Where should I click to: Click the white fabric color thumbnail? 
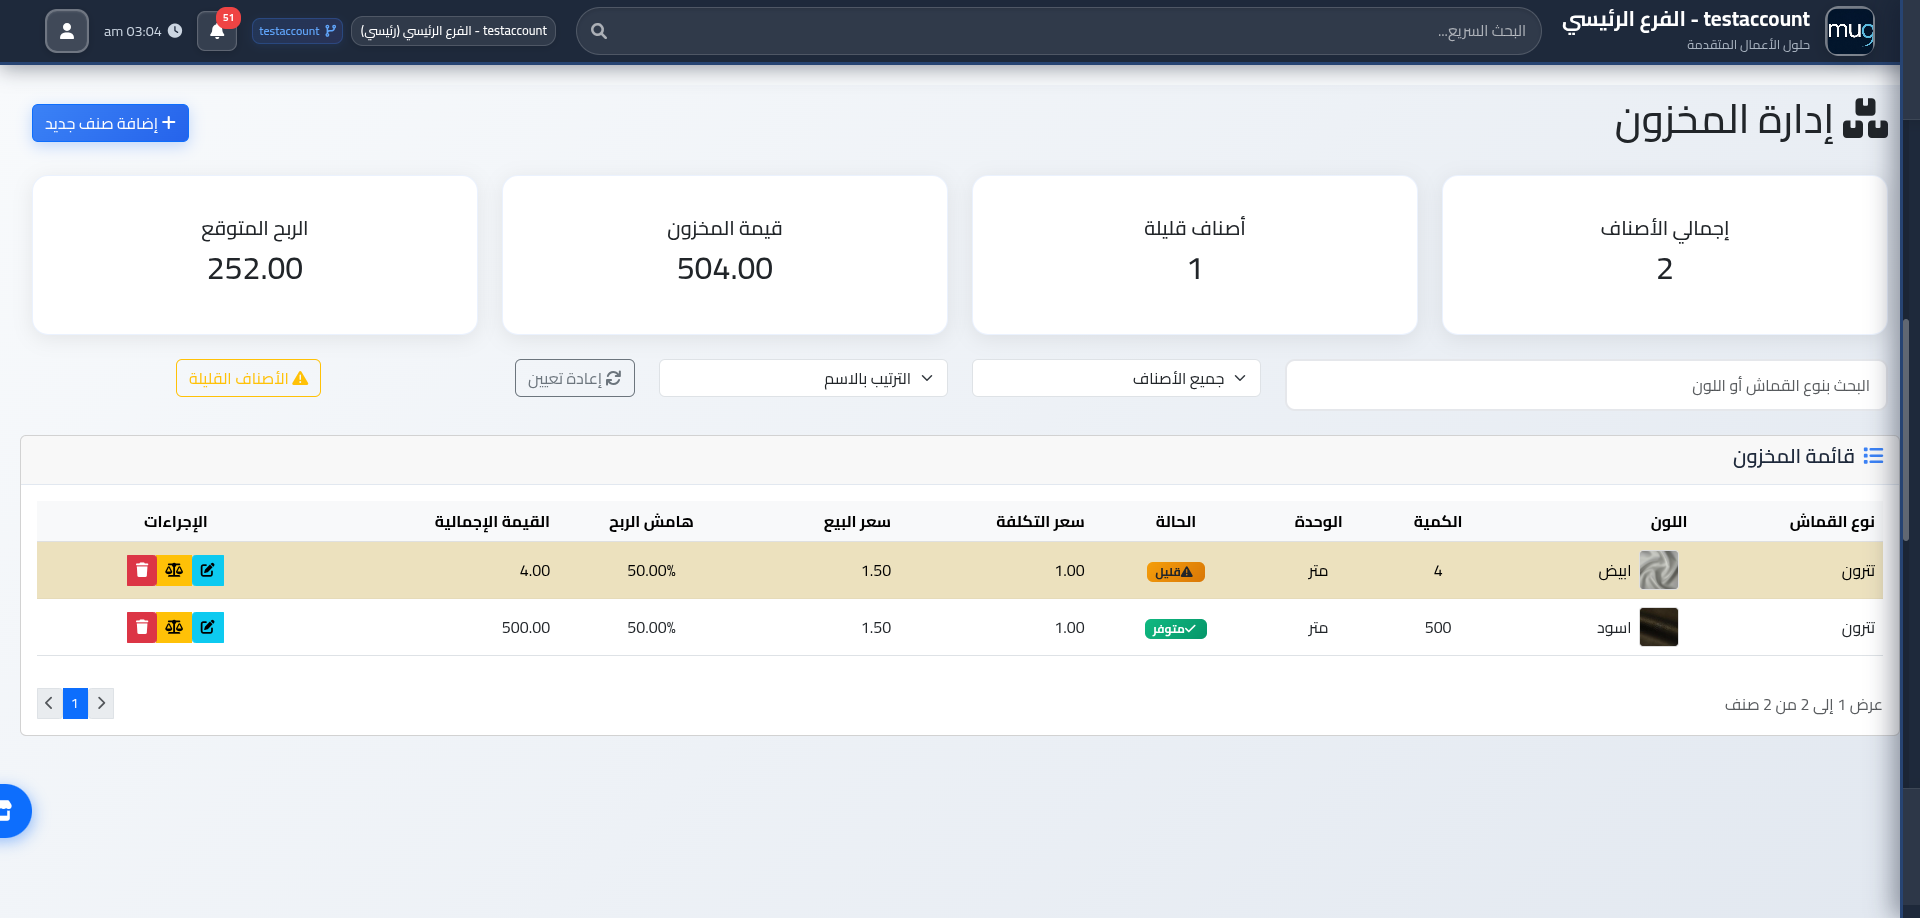click(x=1658, y=570)
